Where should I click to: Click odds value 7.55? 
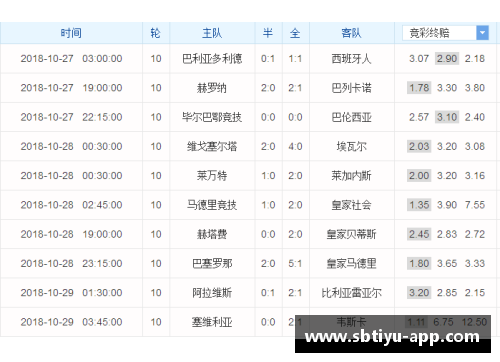(475, 205)
